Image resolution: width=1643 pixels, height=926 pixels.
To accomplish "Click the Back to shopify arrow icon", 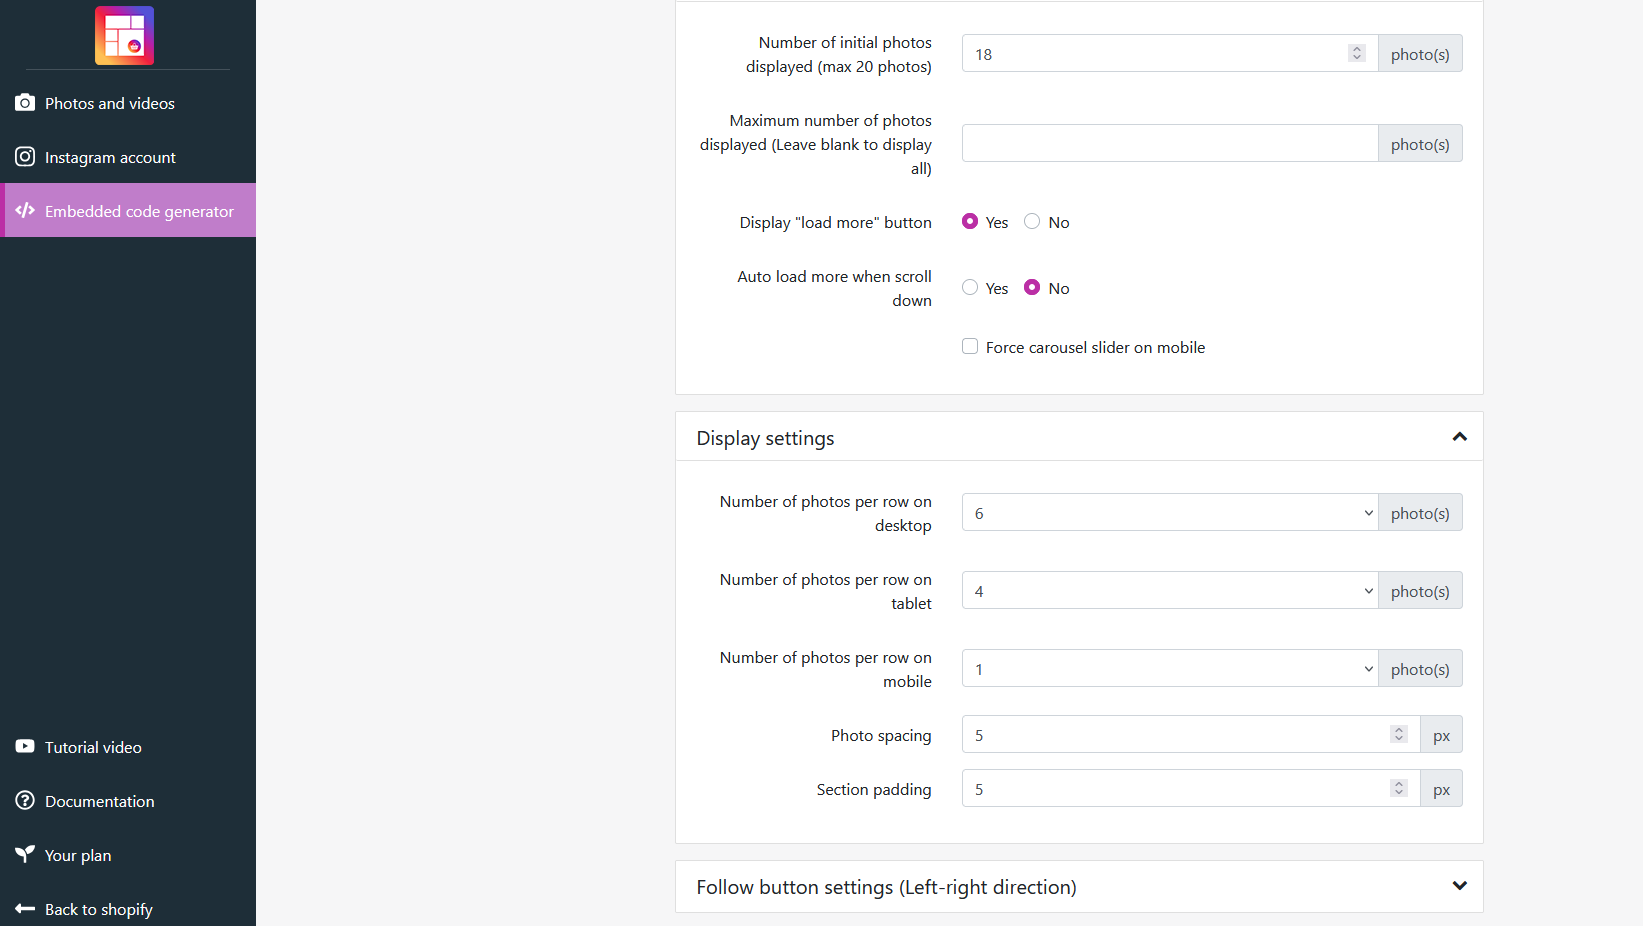I will [25, 909].
